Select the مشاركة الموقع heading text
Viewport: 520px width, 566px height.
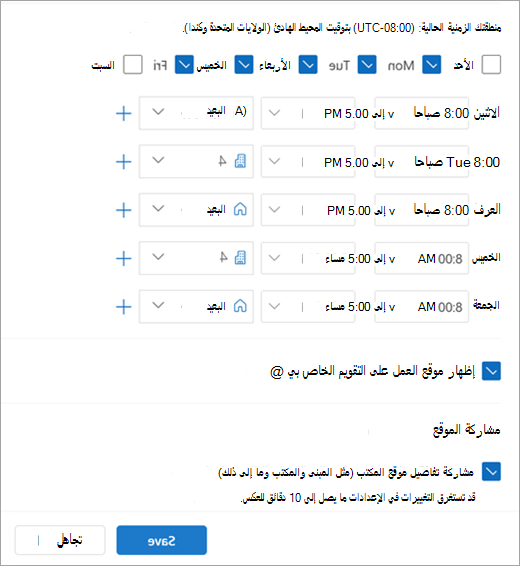coord(467,430)
